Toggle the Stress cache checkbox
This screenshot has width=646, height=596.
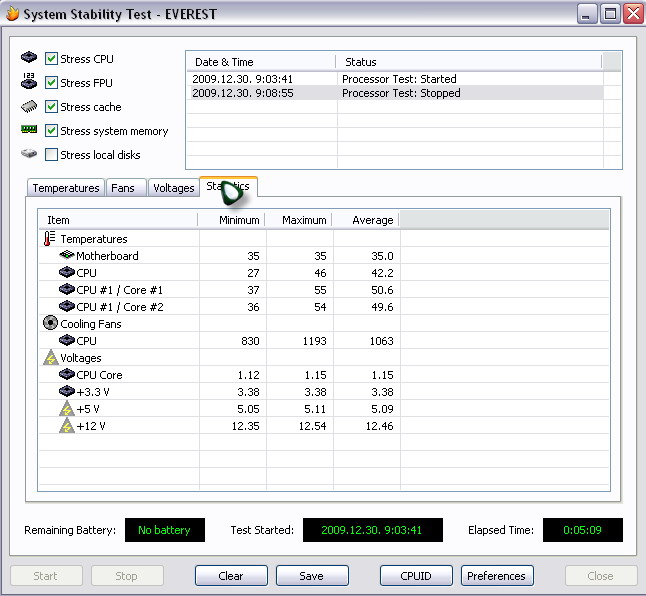click(51, 107)
